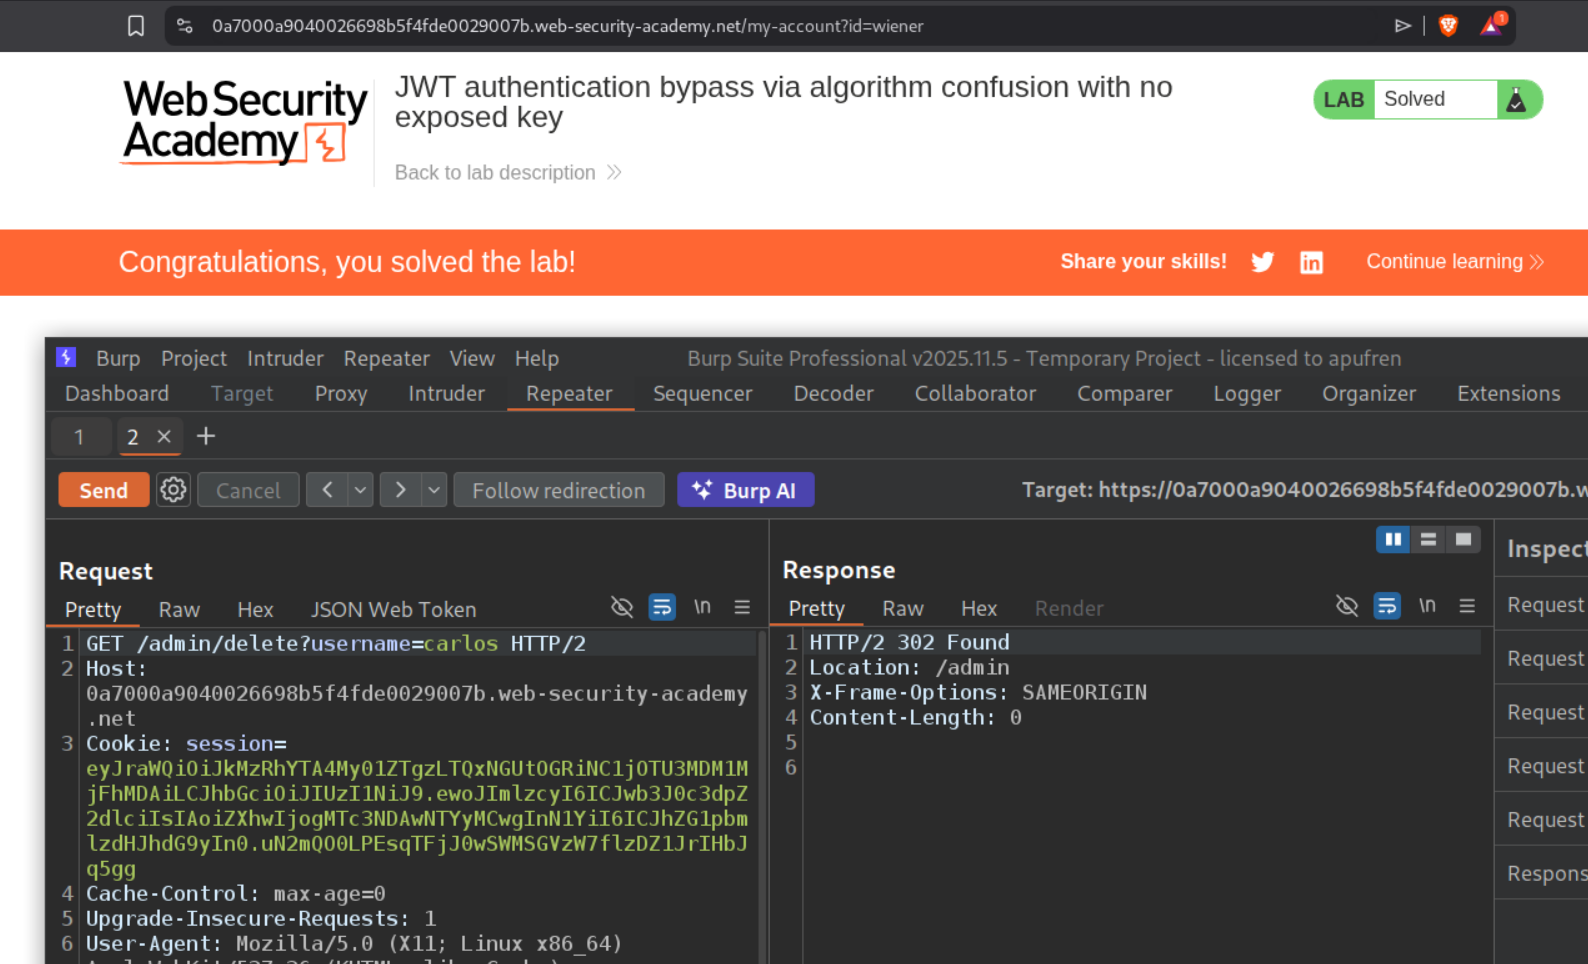Click the LinkedIn share icon
Viewport: 1588px width, 964px height.
tap(1310, 262)
